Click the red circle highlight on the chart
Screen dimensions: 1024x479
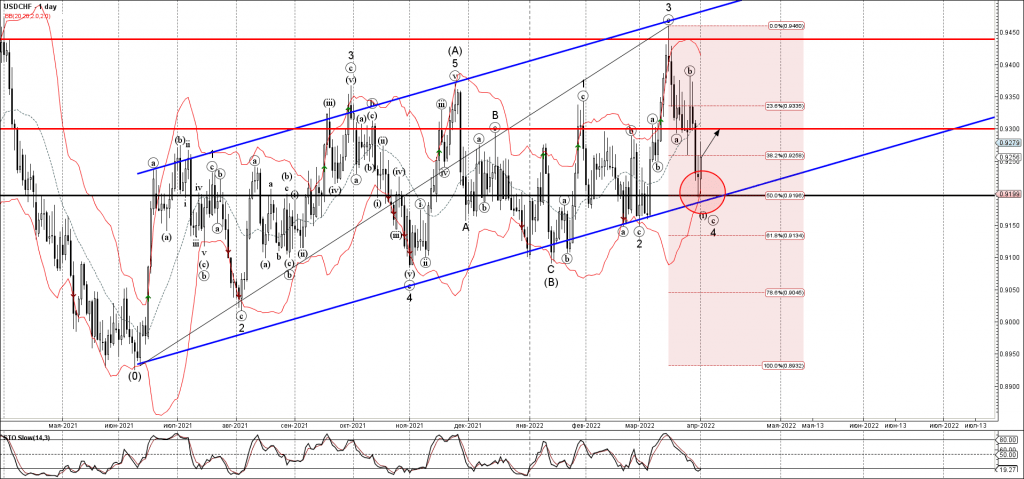(x=702, y=190)
